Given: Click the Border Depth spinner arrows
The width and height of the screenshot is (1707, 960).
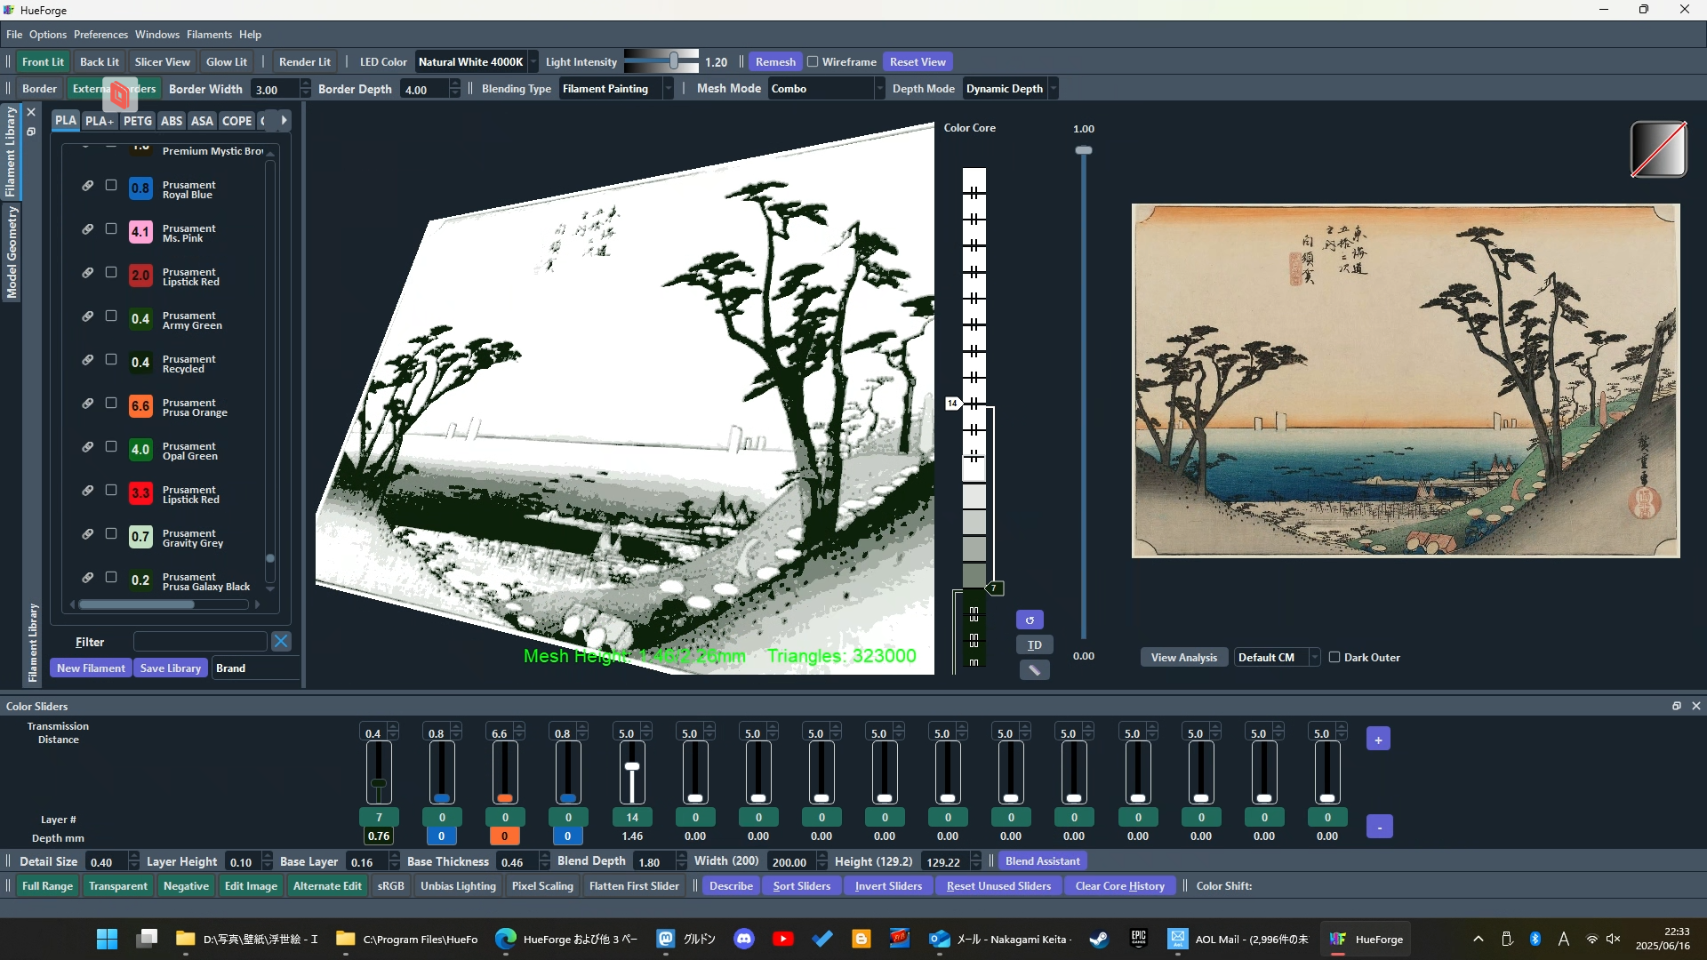Looking at the screenshot, I should [455, 89].
